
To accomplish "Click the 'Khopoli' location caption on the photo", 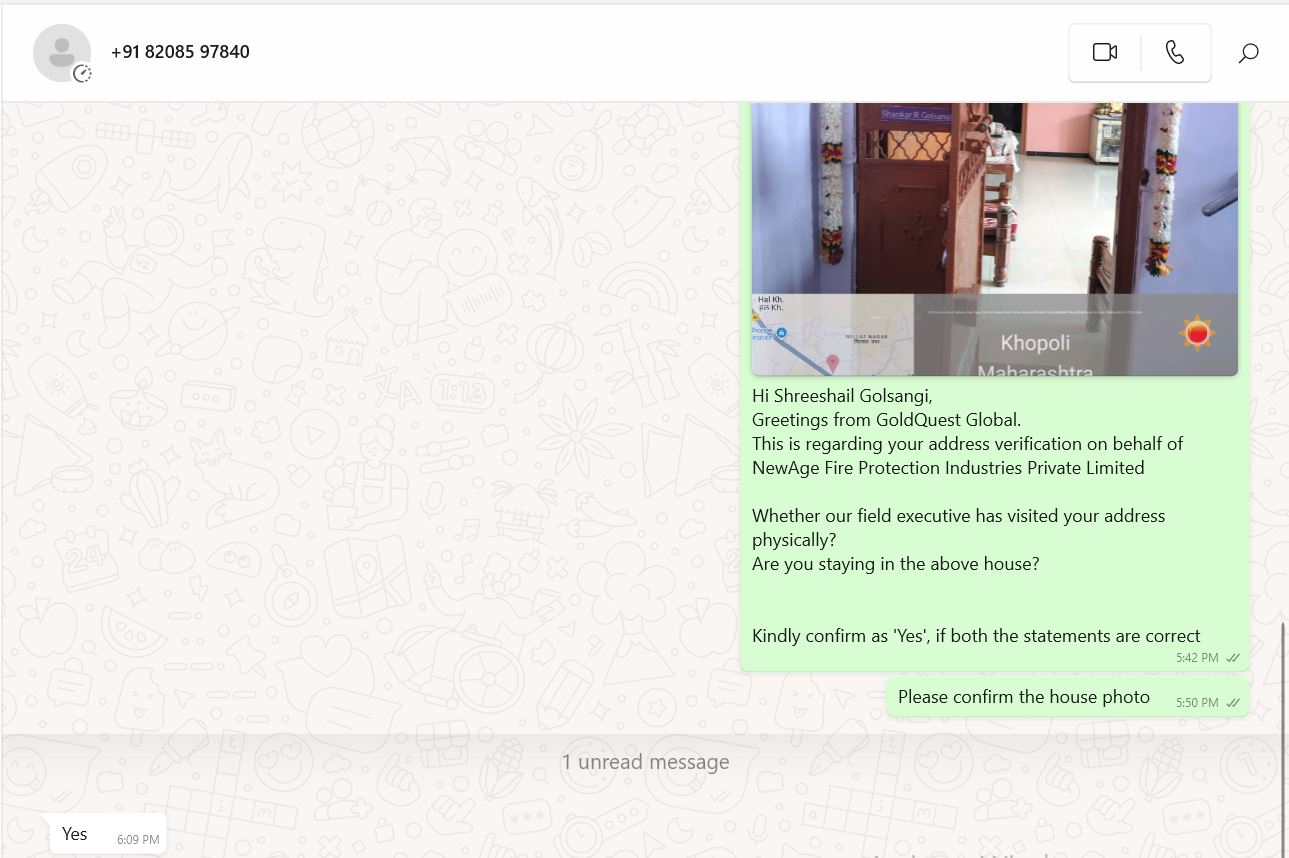I will point(1035,343).
